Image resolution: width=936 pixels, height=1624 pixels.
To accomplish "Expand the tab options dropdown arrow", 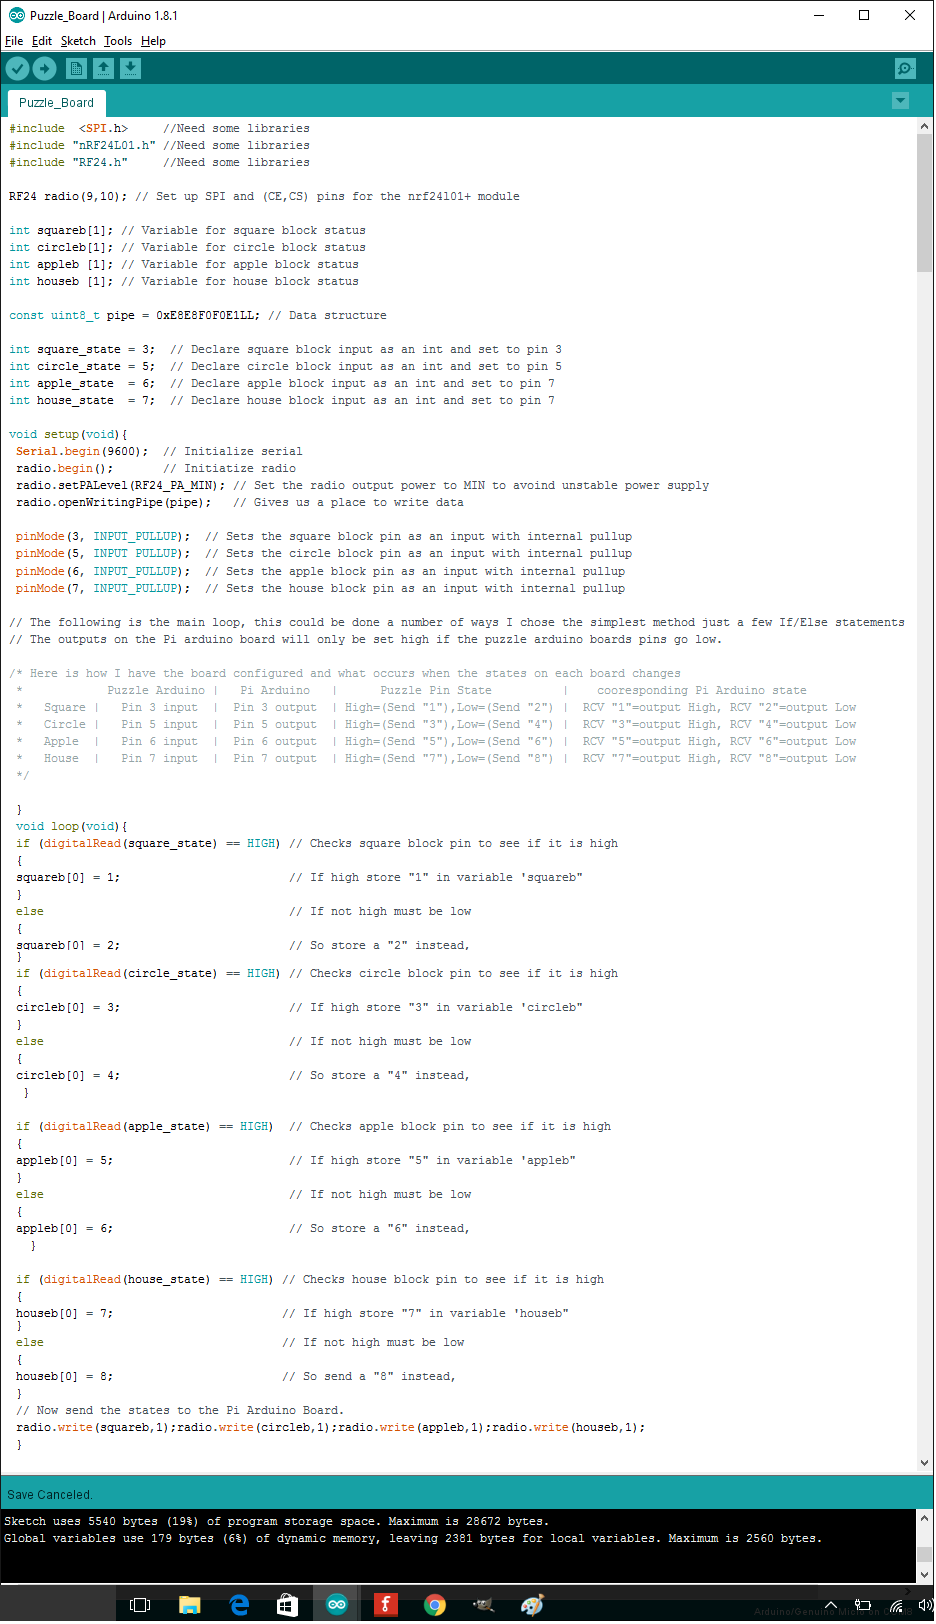I will (x=900, y=101).
